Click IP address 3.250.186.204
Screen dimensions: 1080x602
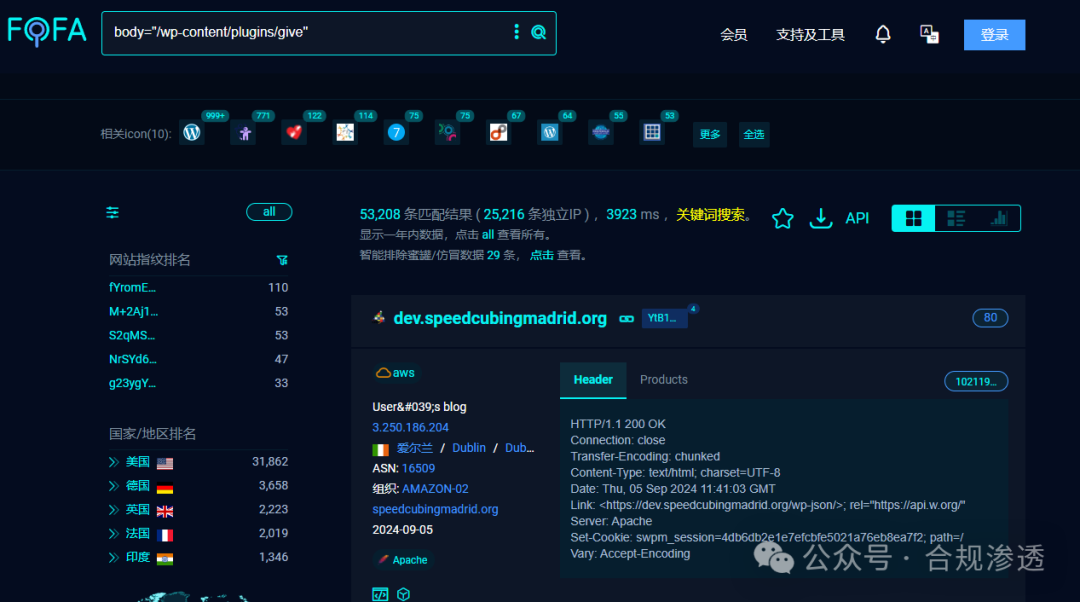tap(411, 428)
